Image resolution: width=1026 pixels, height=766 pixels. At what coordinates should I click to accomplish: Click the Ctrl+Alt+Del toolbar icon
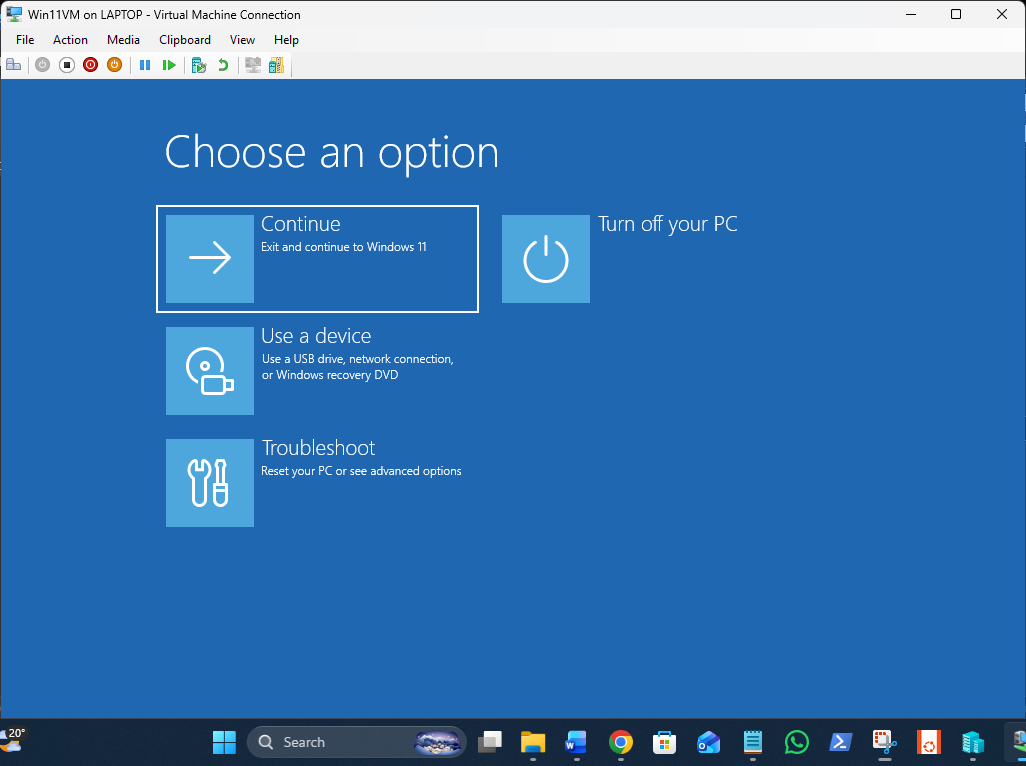14,65
